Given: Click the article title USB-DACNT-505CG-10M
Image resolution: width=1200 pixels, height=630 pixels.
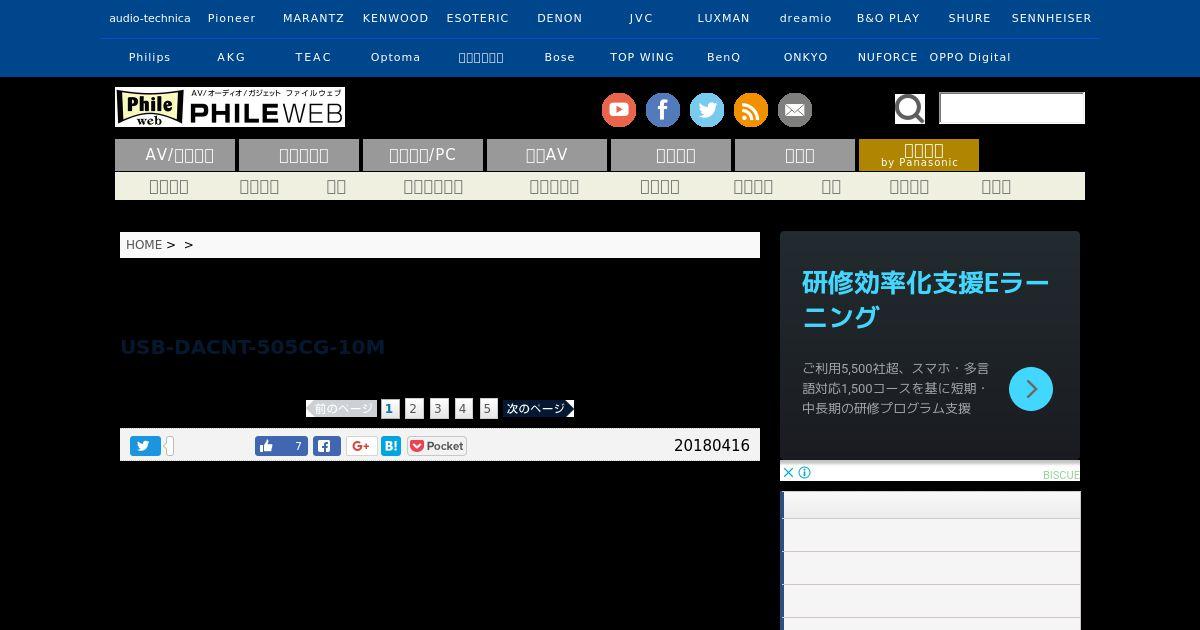Looking at the screenshot, I should (253, 347).
